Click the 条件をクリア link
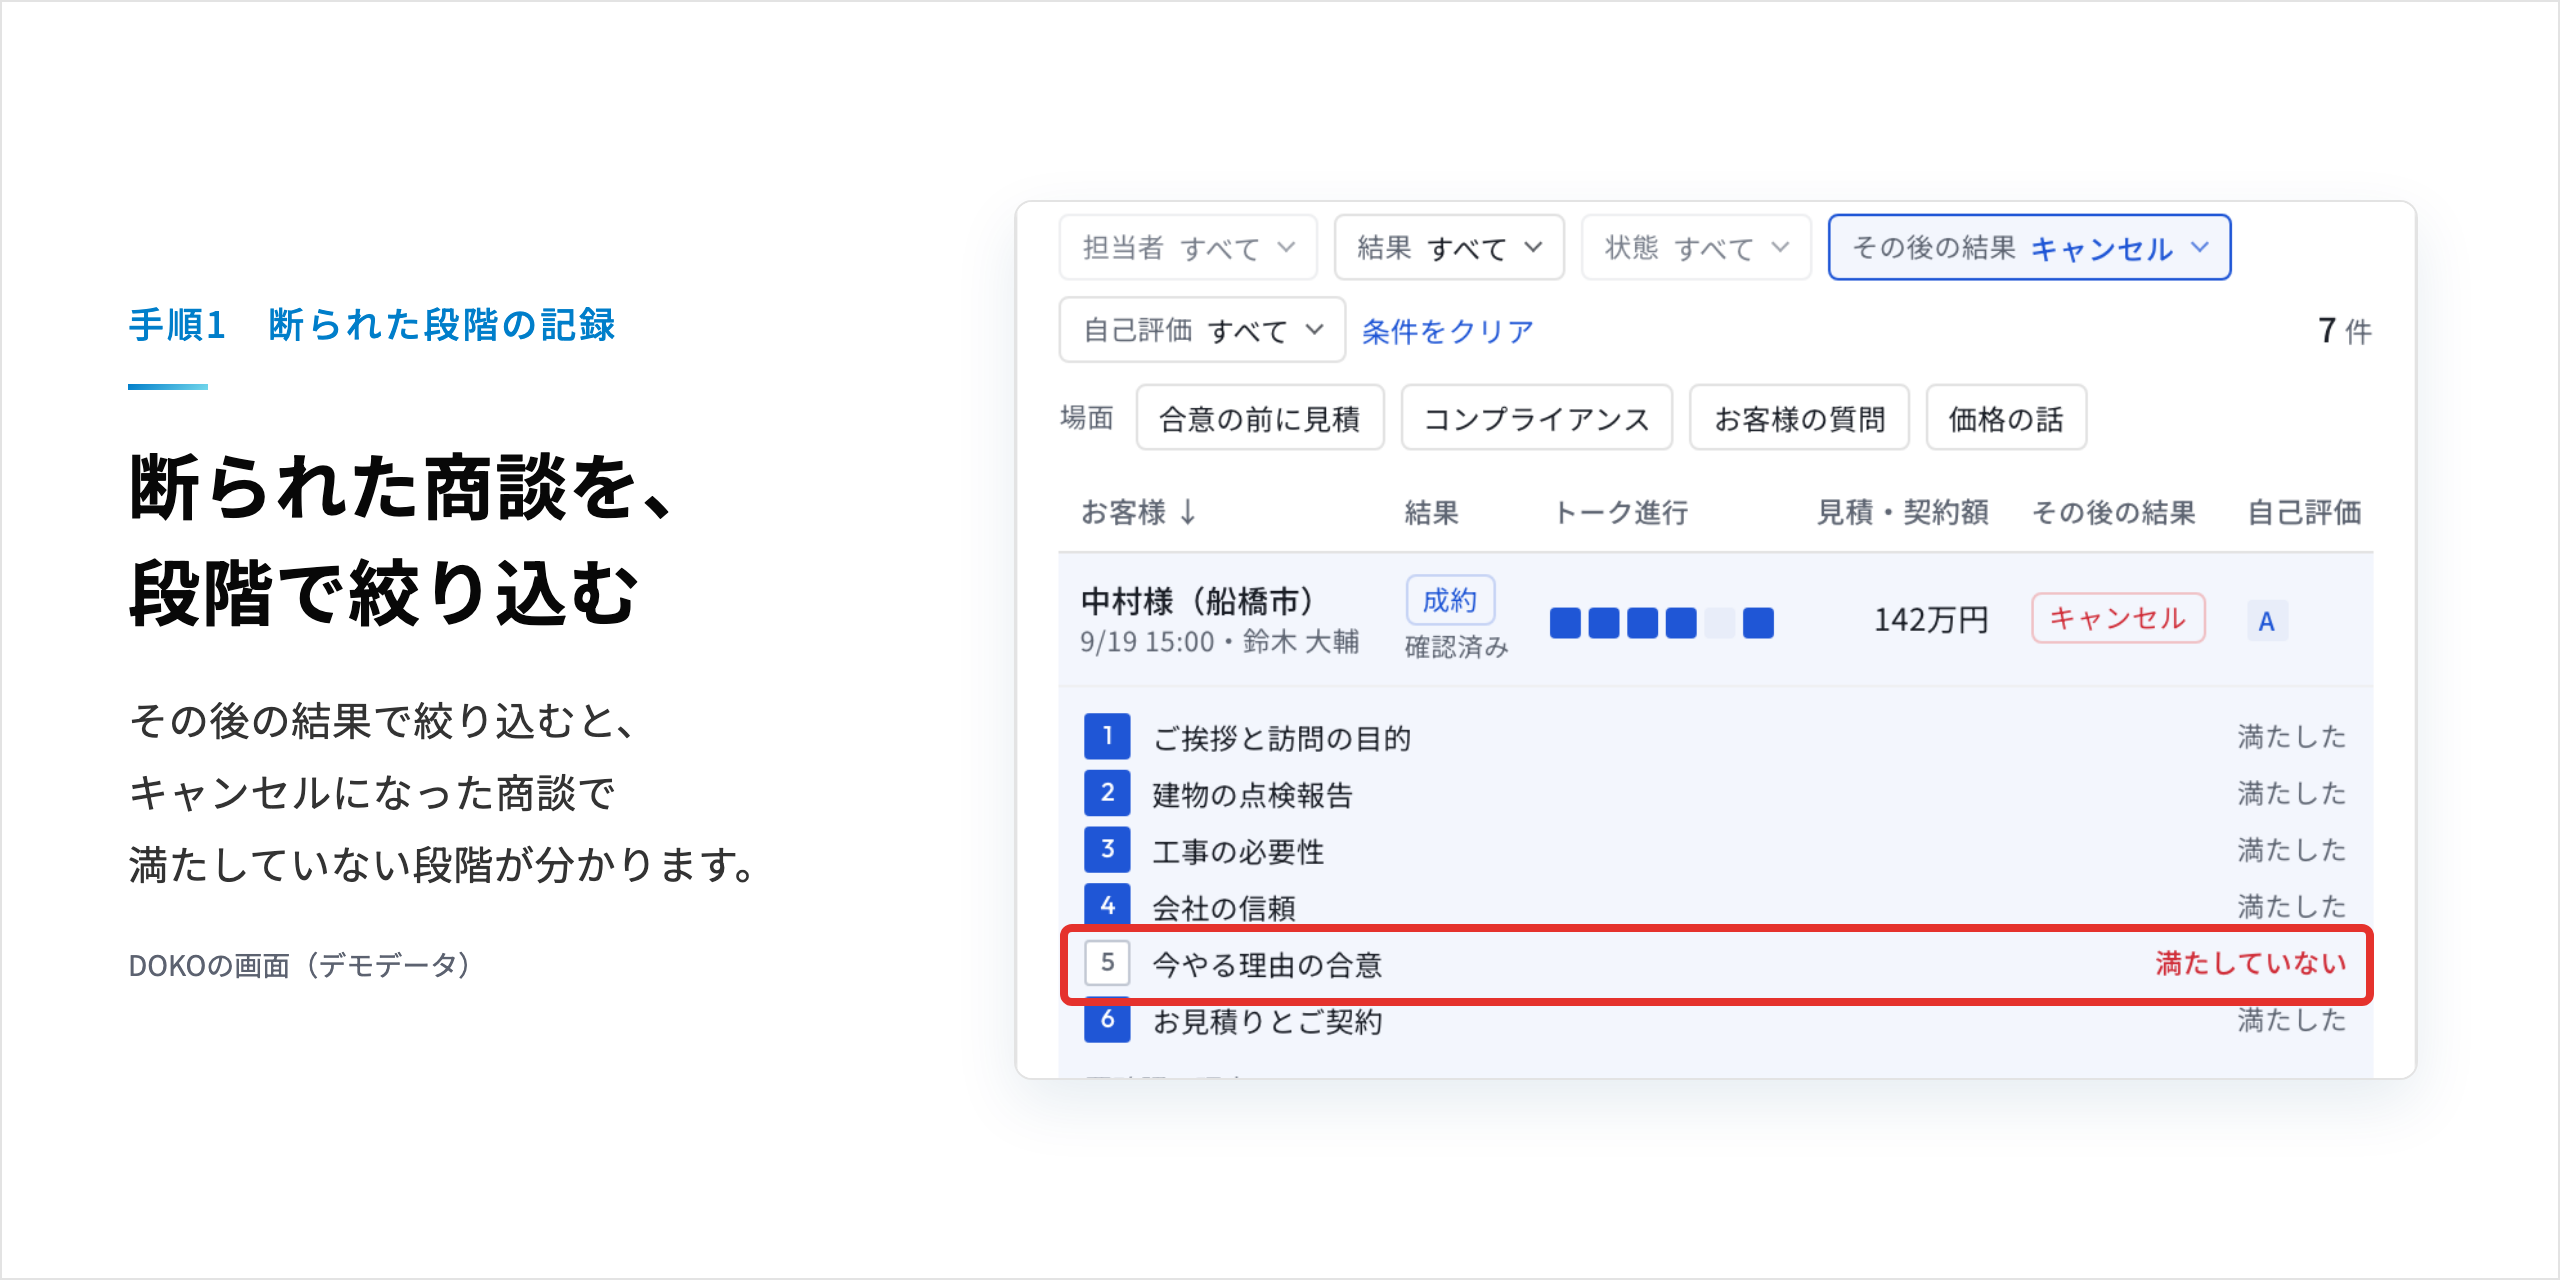2560x1280 pixels. 1447,331
